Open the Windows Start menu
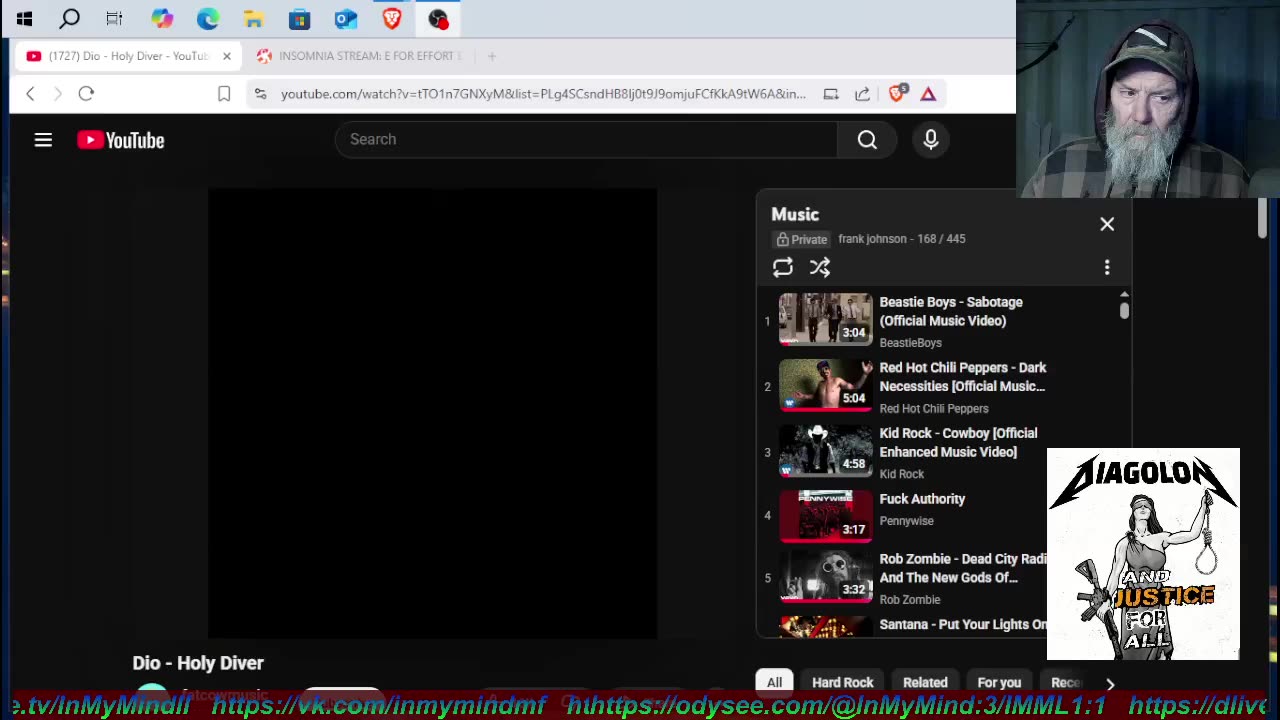 coord(24,18)
